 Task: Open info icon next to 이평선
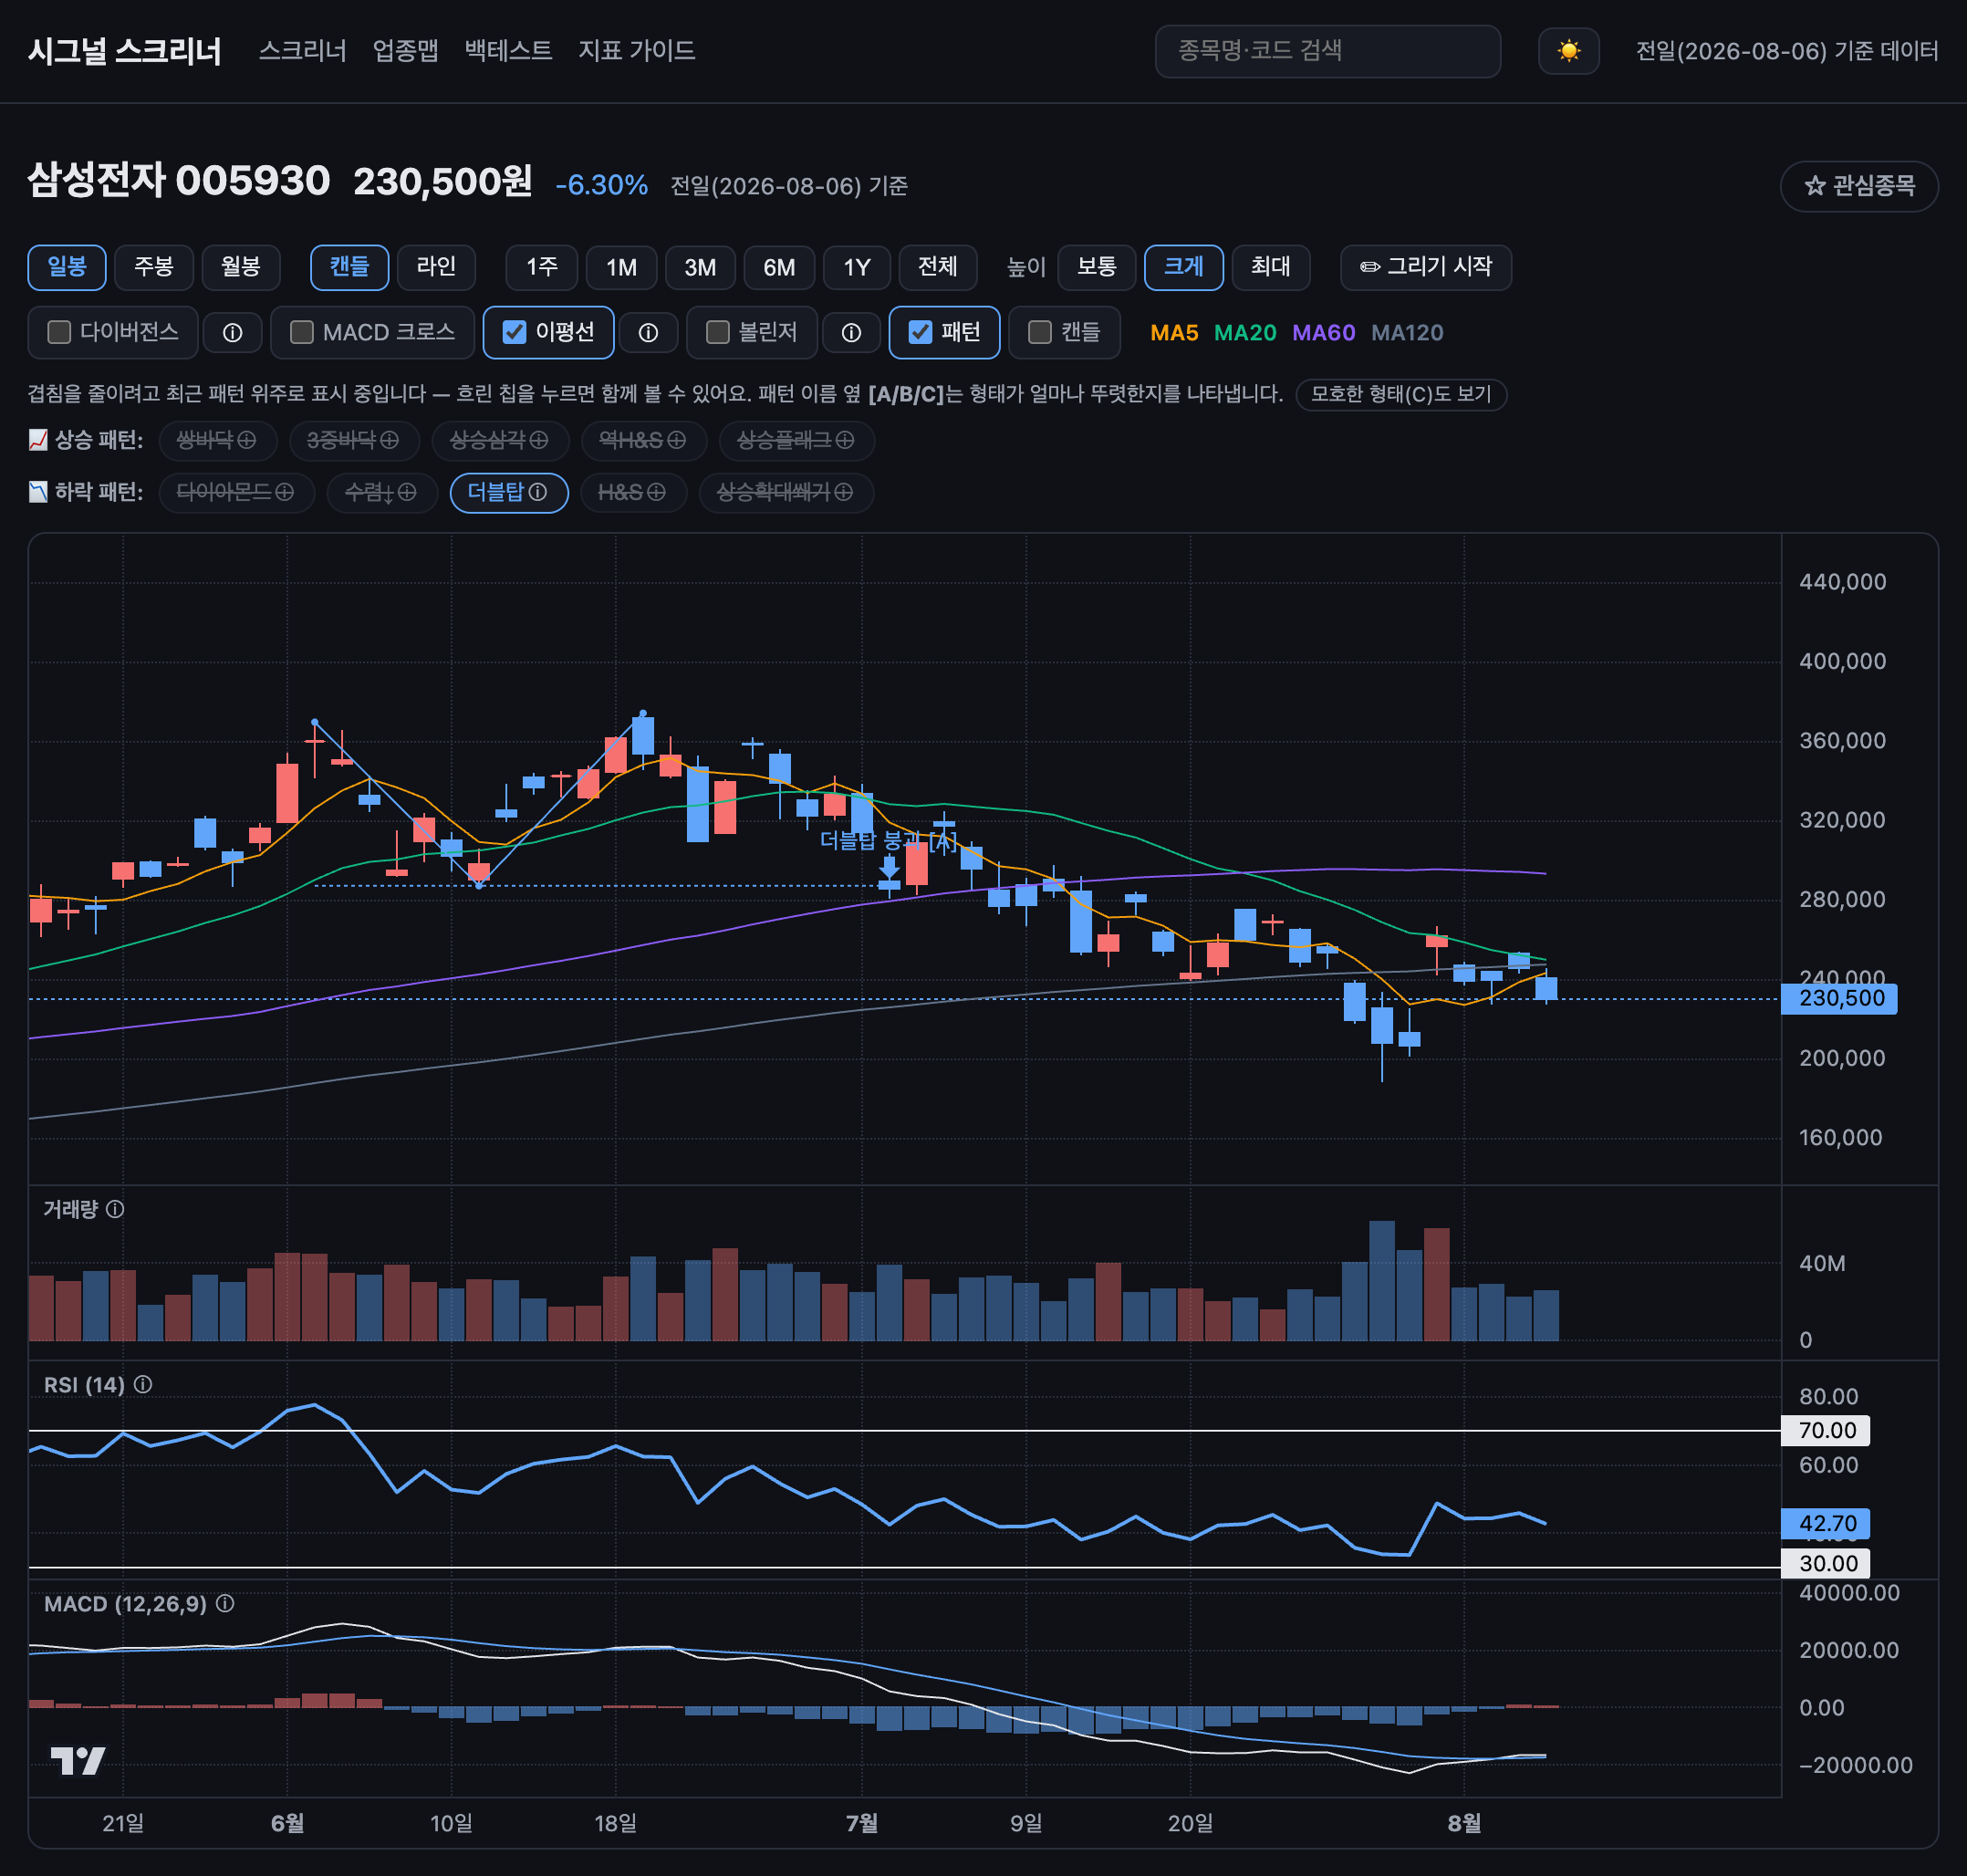(648, 333)
